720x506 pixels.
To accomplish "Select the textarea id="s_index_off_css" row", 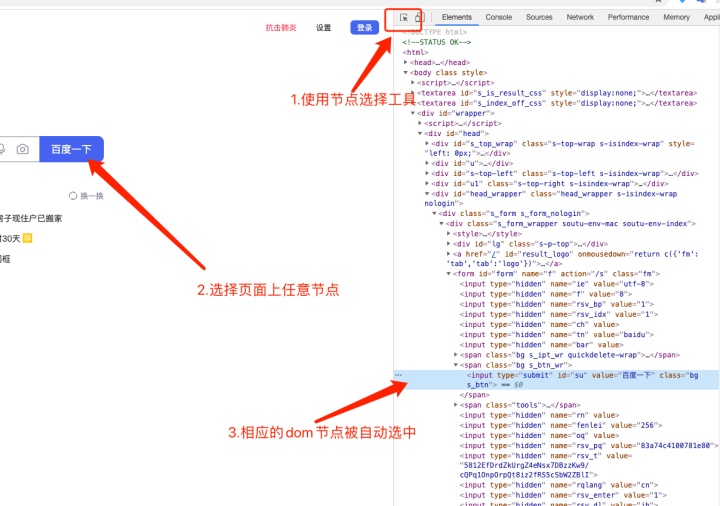I will coord(557,103).
